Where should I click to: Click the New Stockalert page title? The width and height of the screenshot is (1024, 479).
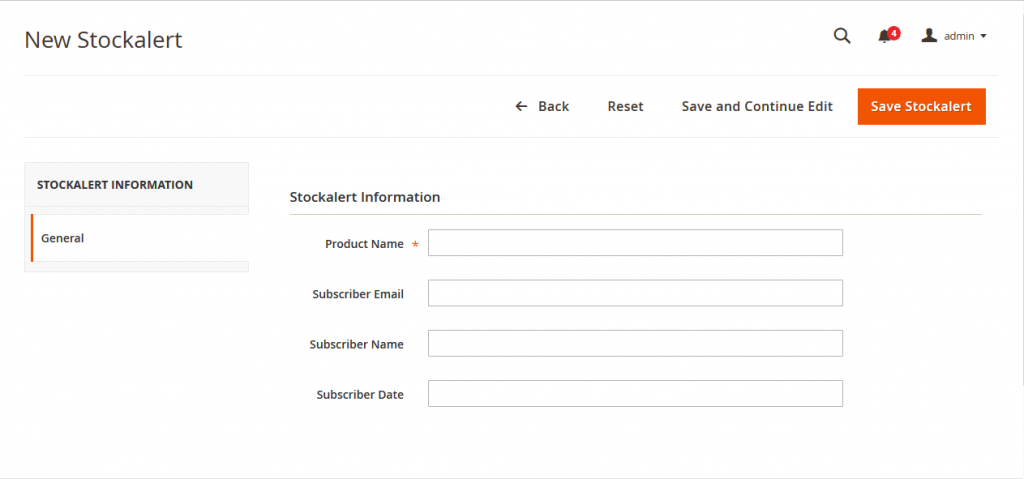pos(103,40)
